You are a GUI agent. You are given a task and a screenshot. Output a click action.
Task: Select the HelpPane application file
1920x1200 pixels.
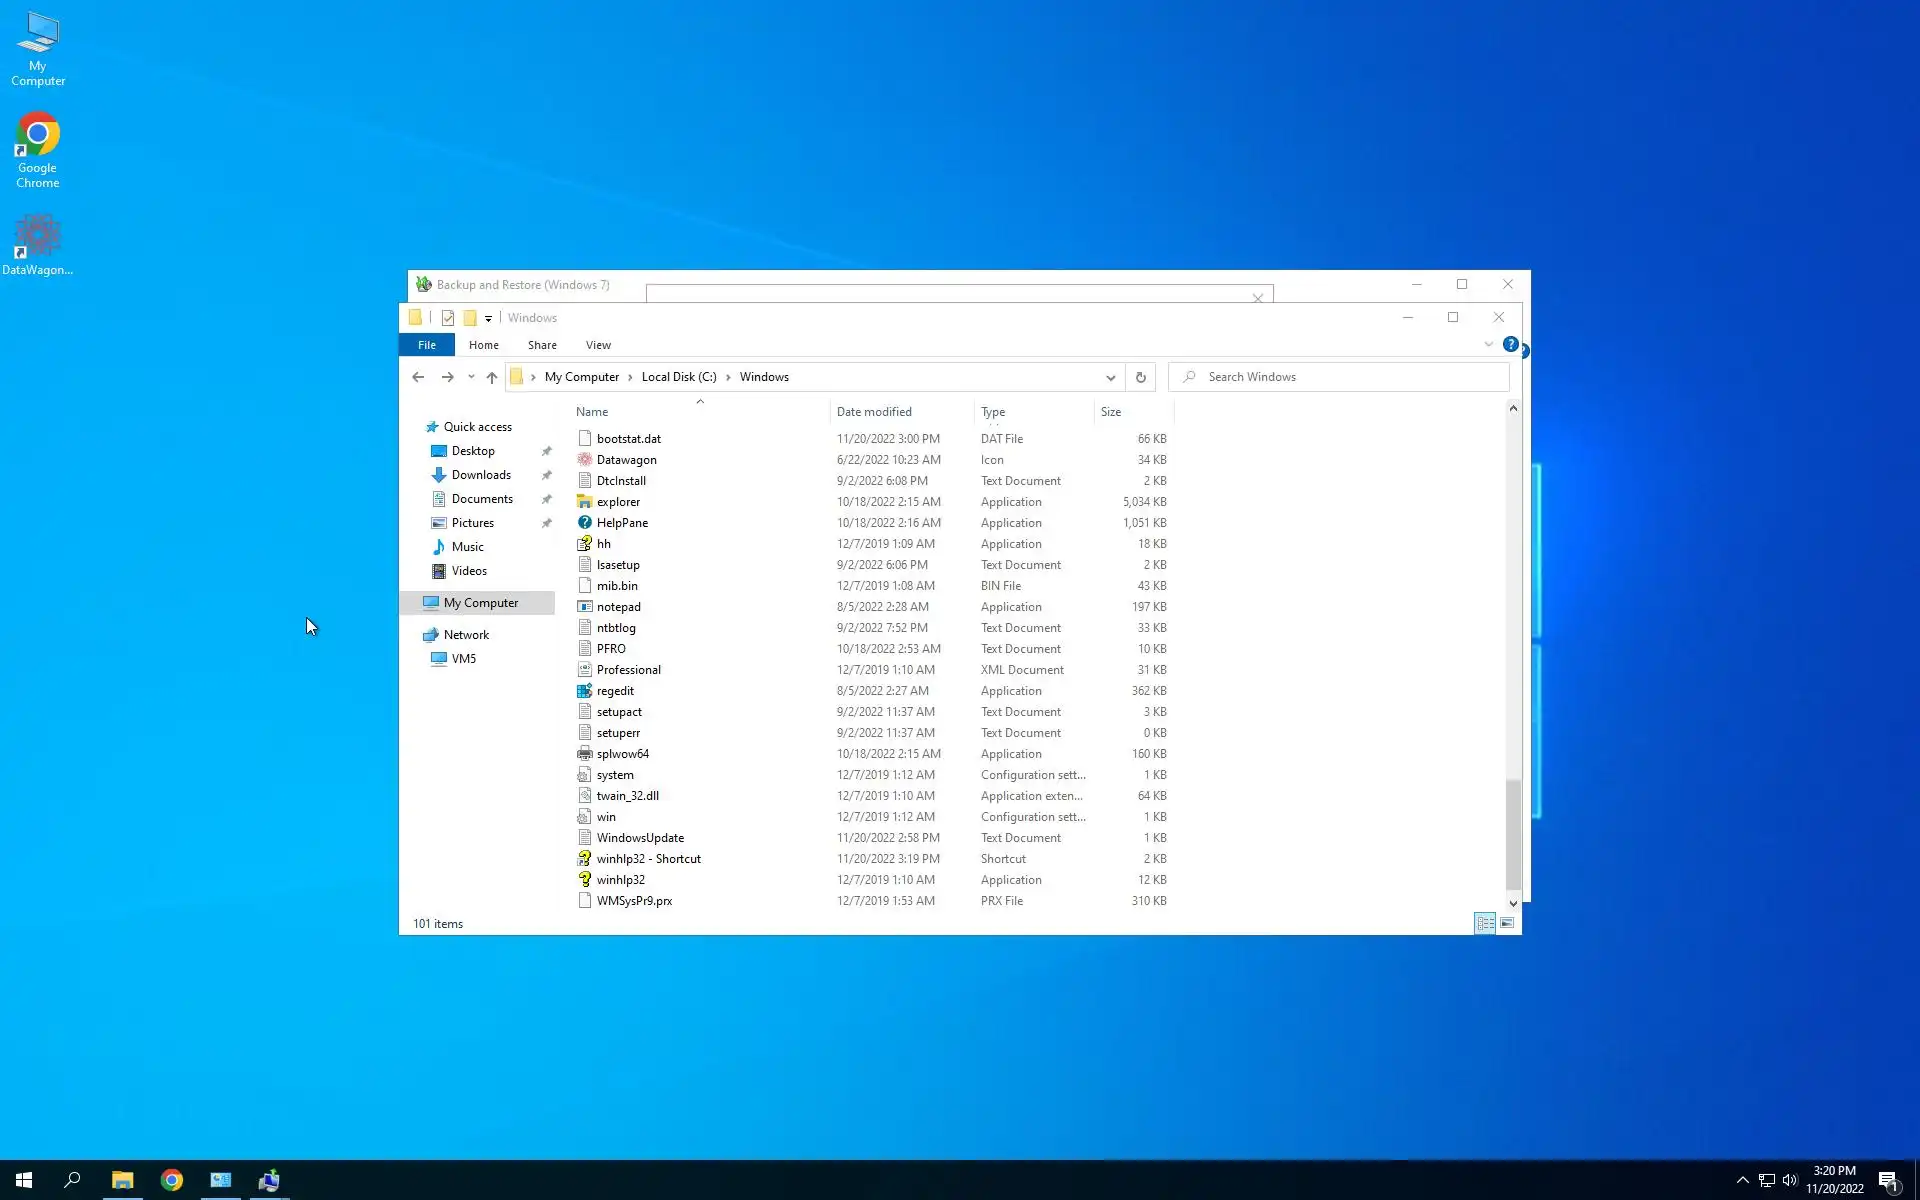pyautogui.click(x=622, y=523)
